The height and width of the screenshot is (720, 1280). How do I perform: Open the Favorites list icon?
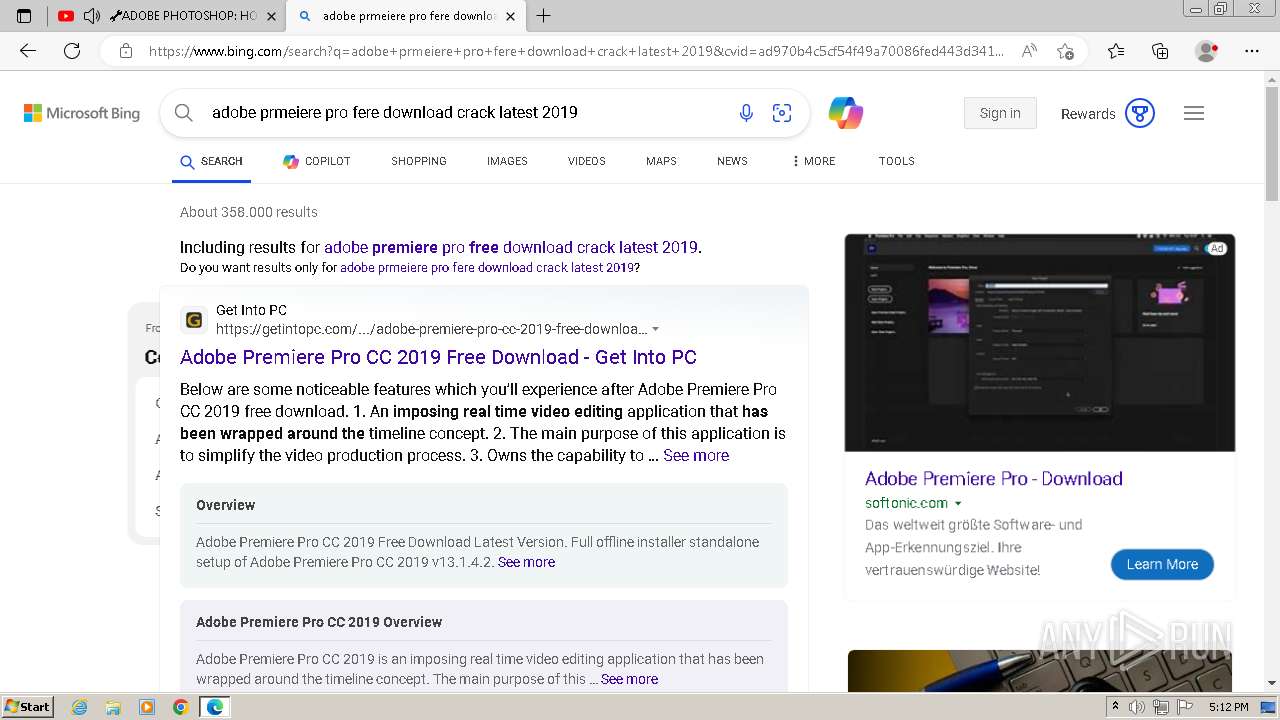tap(1116, 51)
